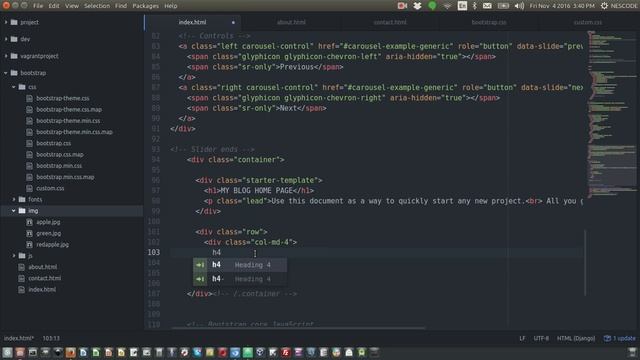Open the Packages menu
This screenshot has width=640, height=360.
[x=145, y=6]
